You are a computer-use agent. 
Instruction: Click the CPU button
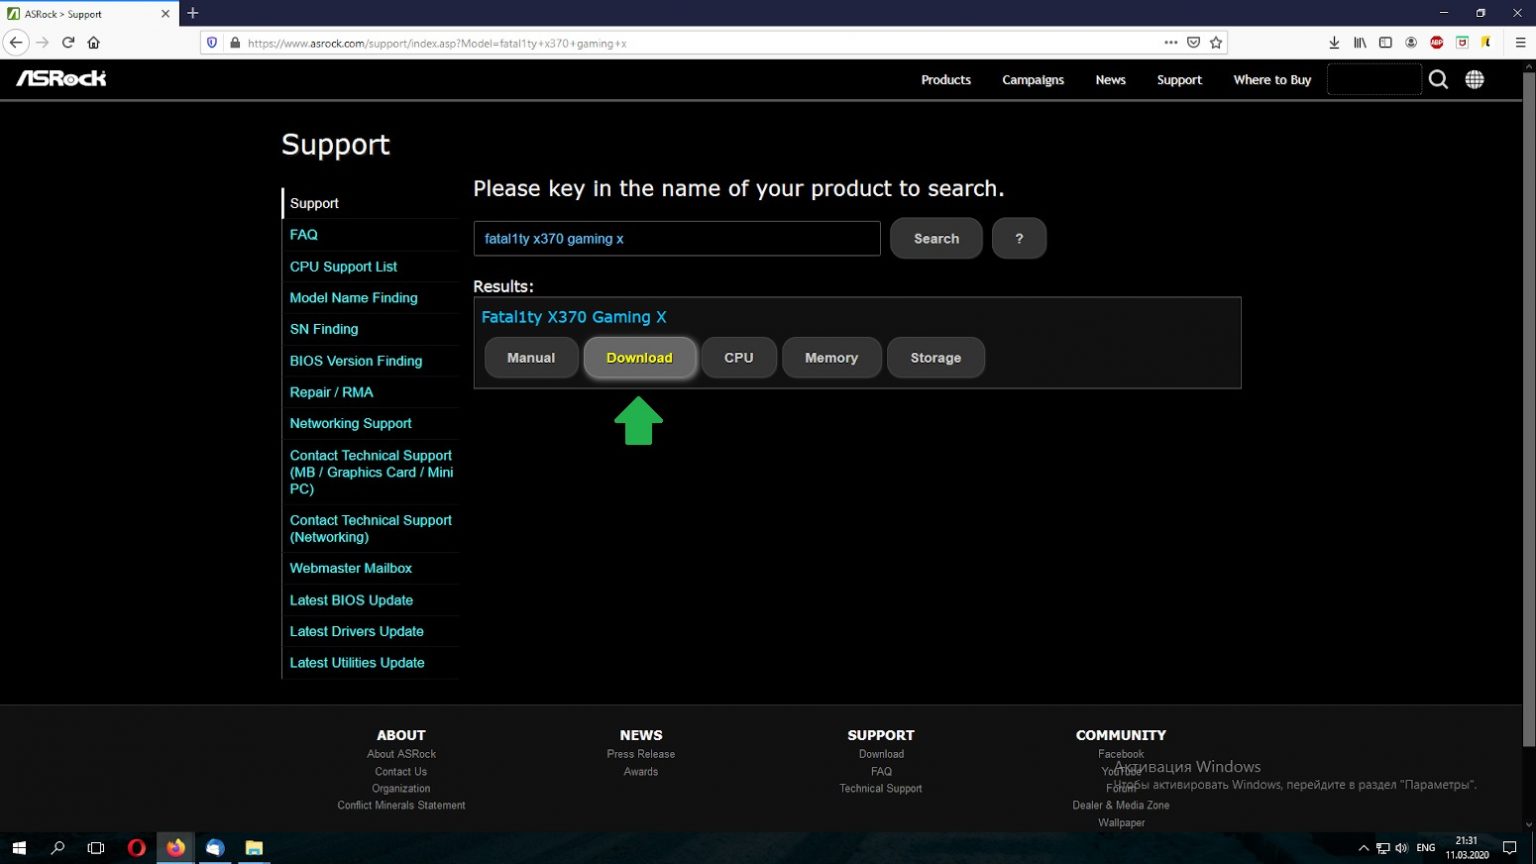point(739,358)
